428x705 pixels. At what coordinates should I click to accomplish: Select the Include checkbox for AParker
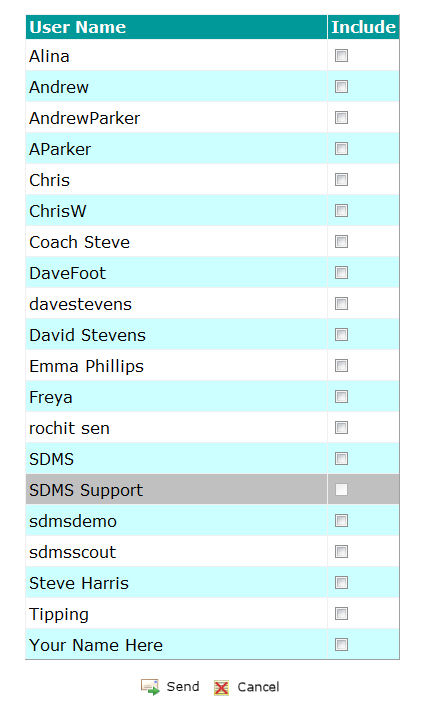(341, 149)
